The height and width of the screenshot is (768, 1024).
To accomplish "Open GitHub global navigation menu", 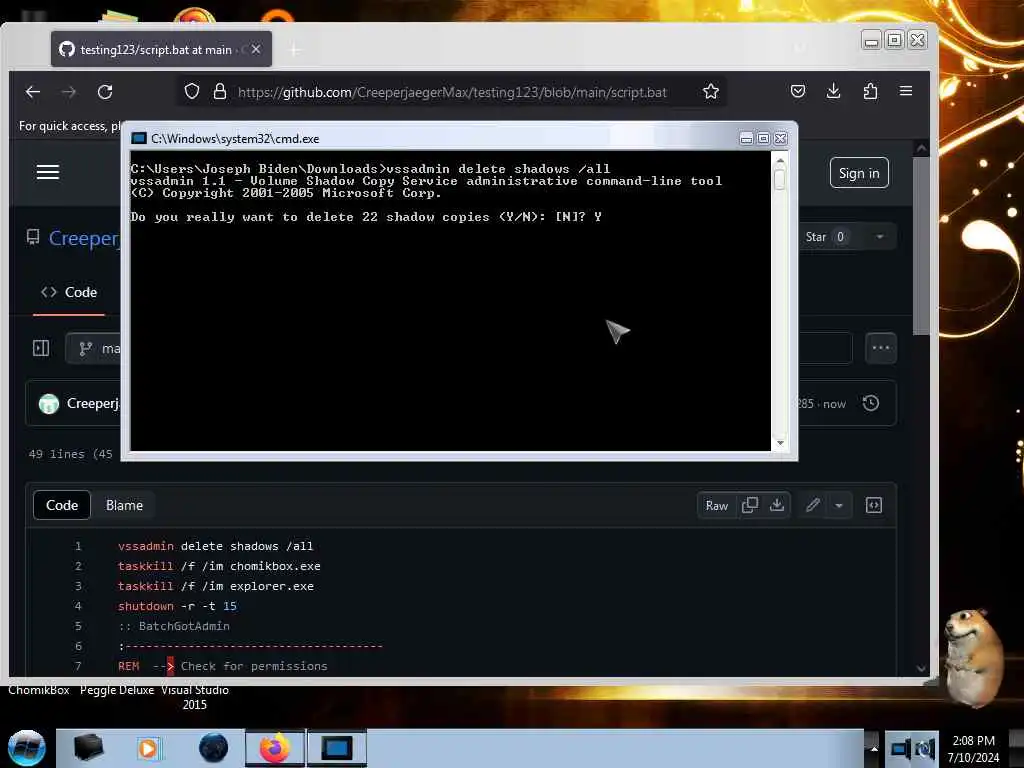I will (48, 172).
